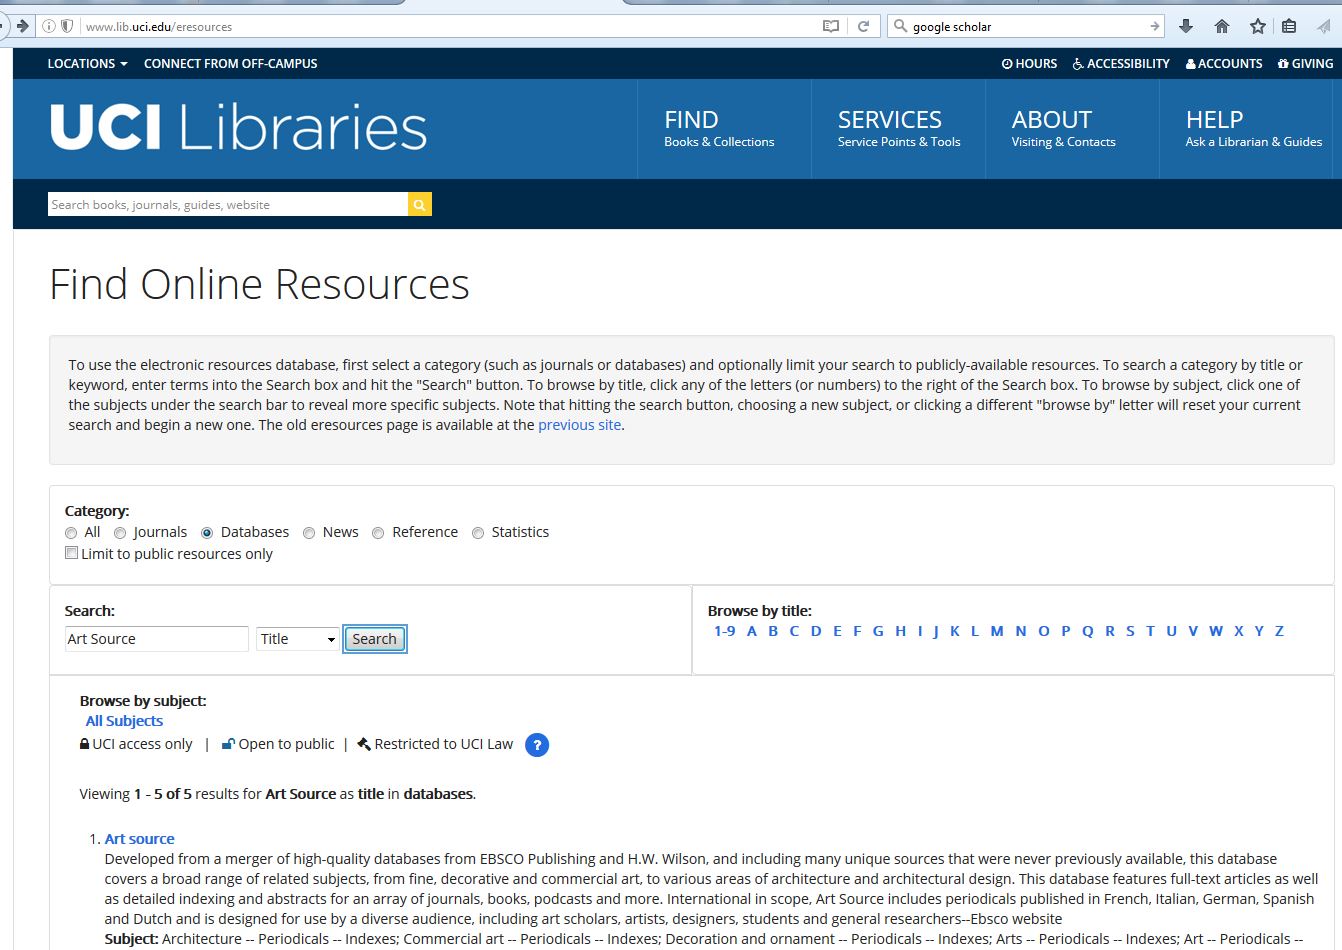Click the yellow site search magnifier button
This screenshot has width=1342, height=950.
(x=420, y=205)
